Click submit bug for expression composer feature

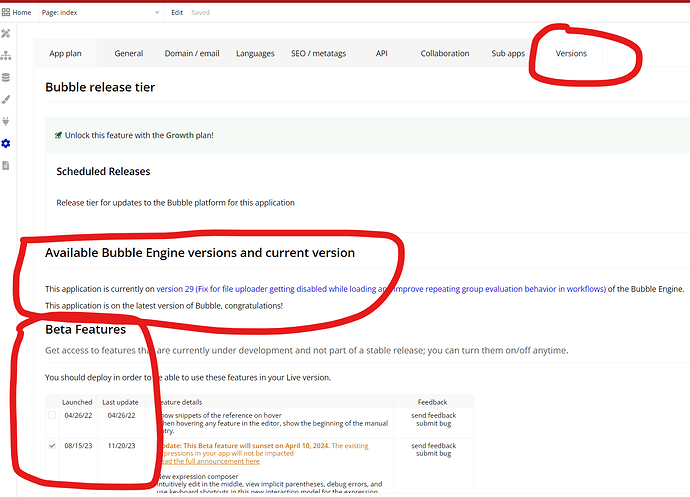433,453
